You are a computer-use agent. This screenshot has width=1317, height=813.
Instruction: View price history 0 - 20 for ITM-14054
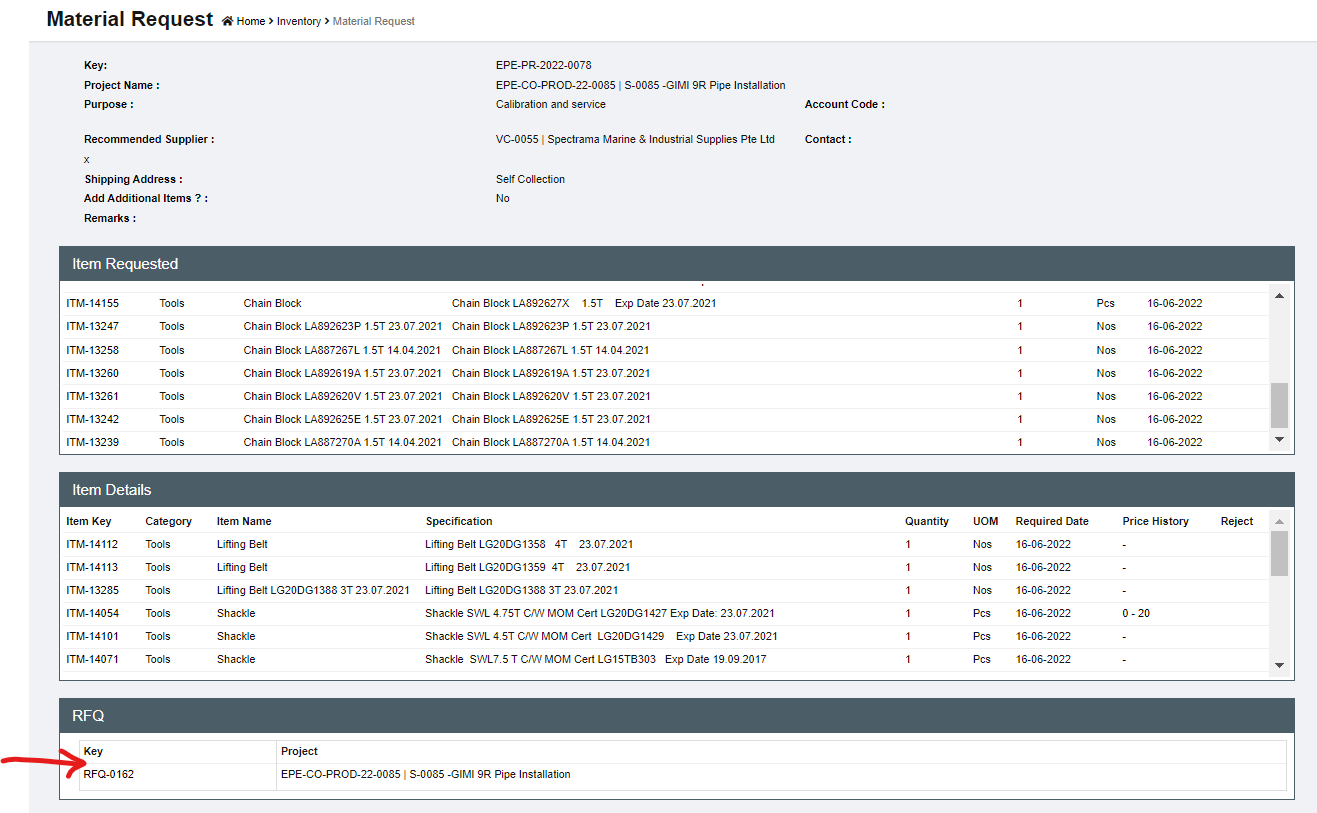point(1135,613)
